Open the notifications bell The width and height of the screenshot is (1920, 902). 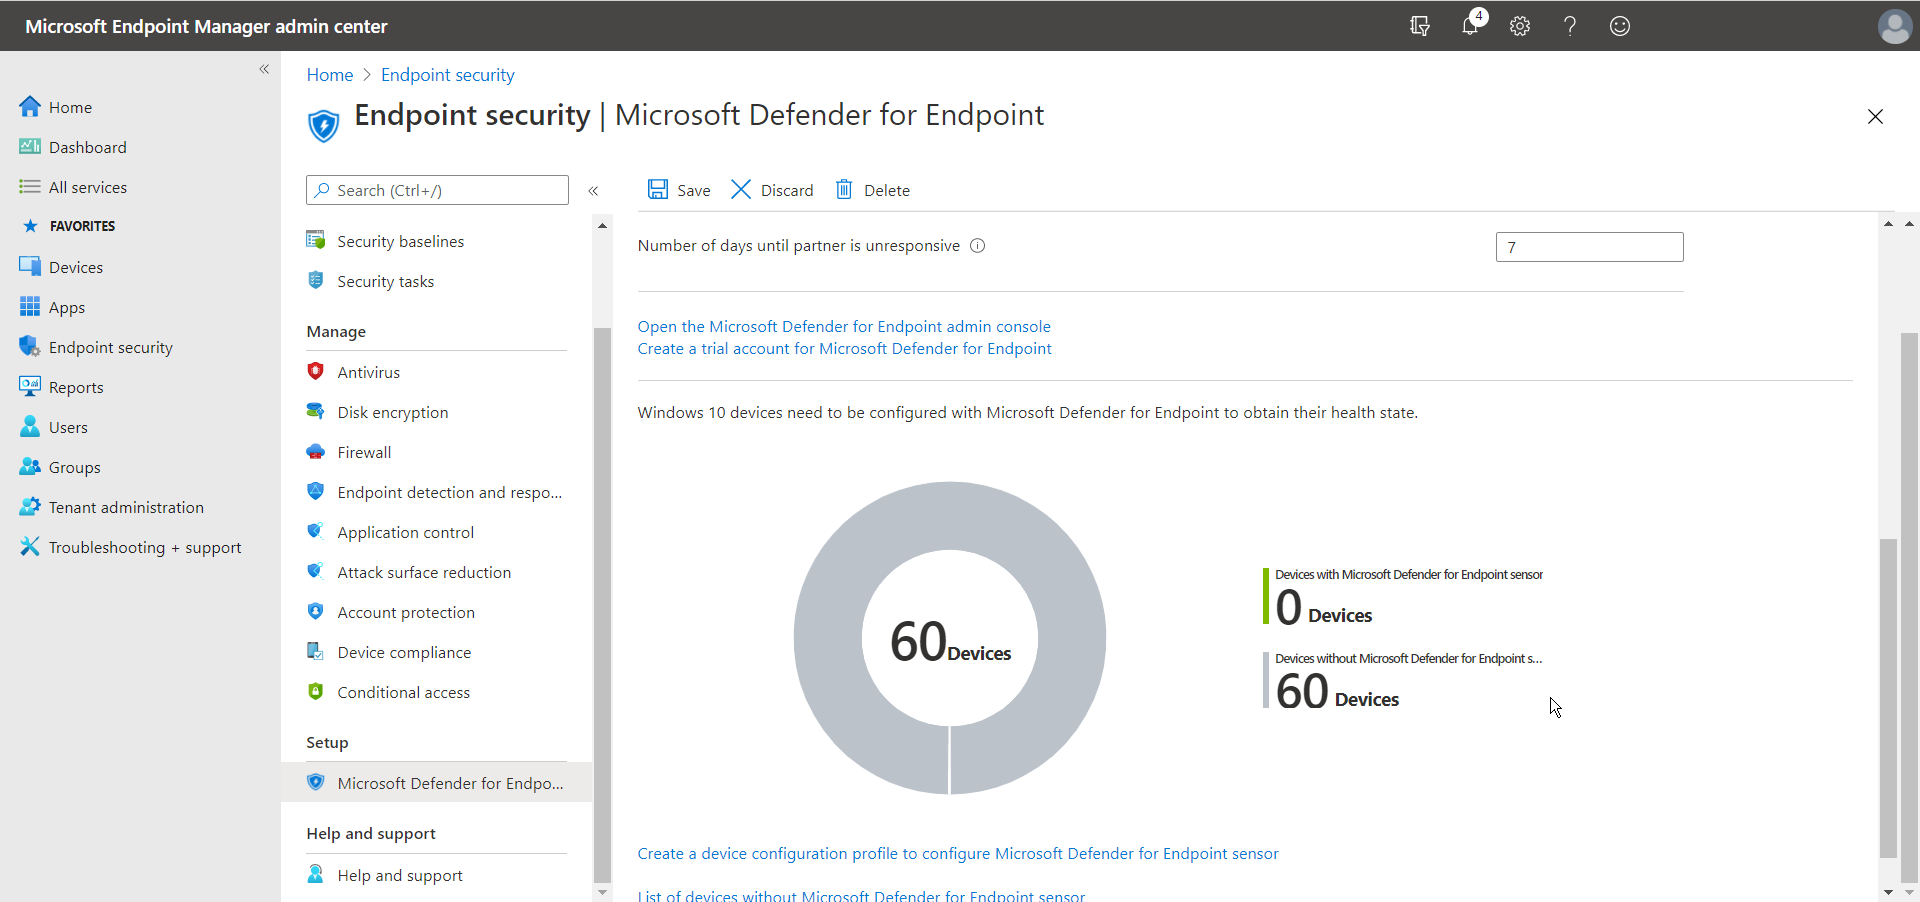[x=1470, y=26]
